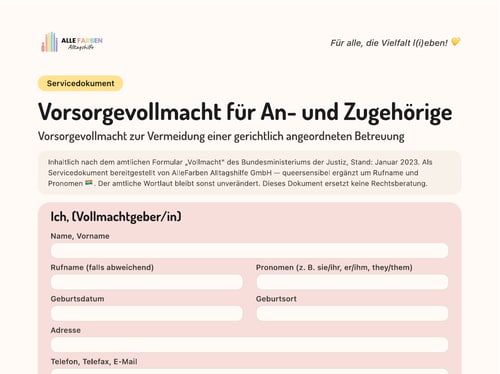Screen dimensions: 500x374
Task: Click the Servicedokument badge
Action: click(80, 83)
